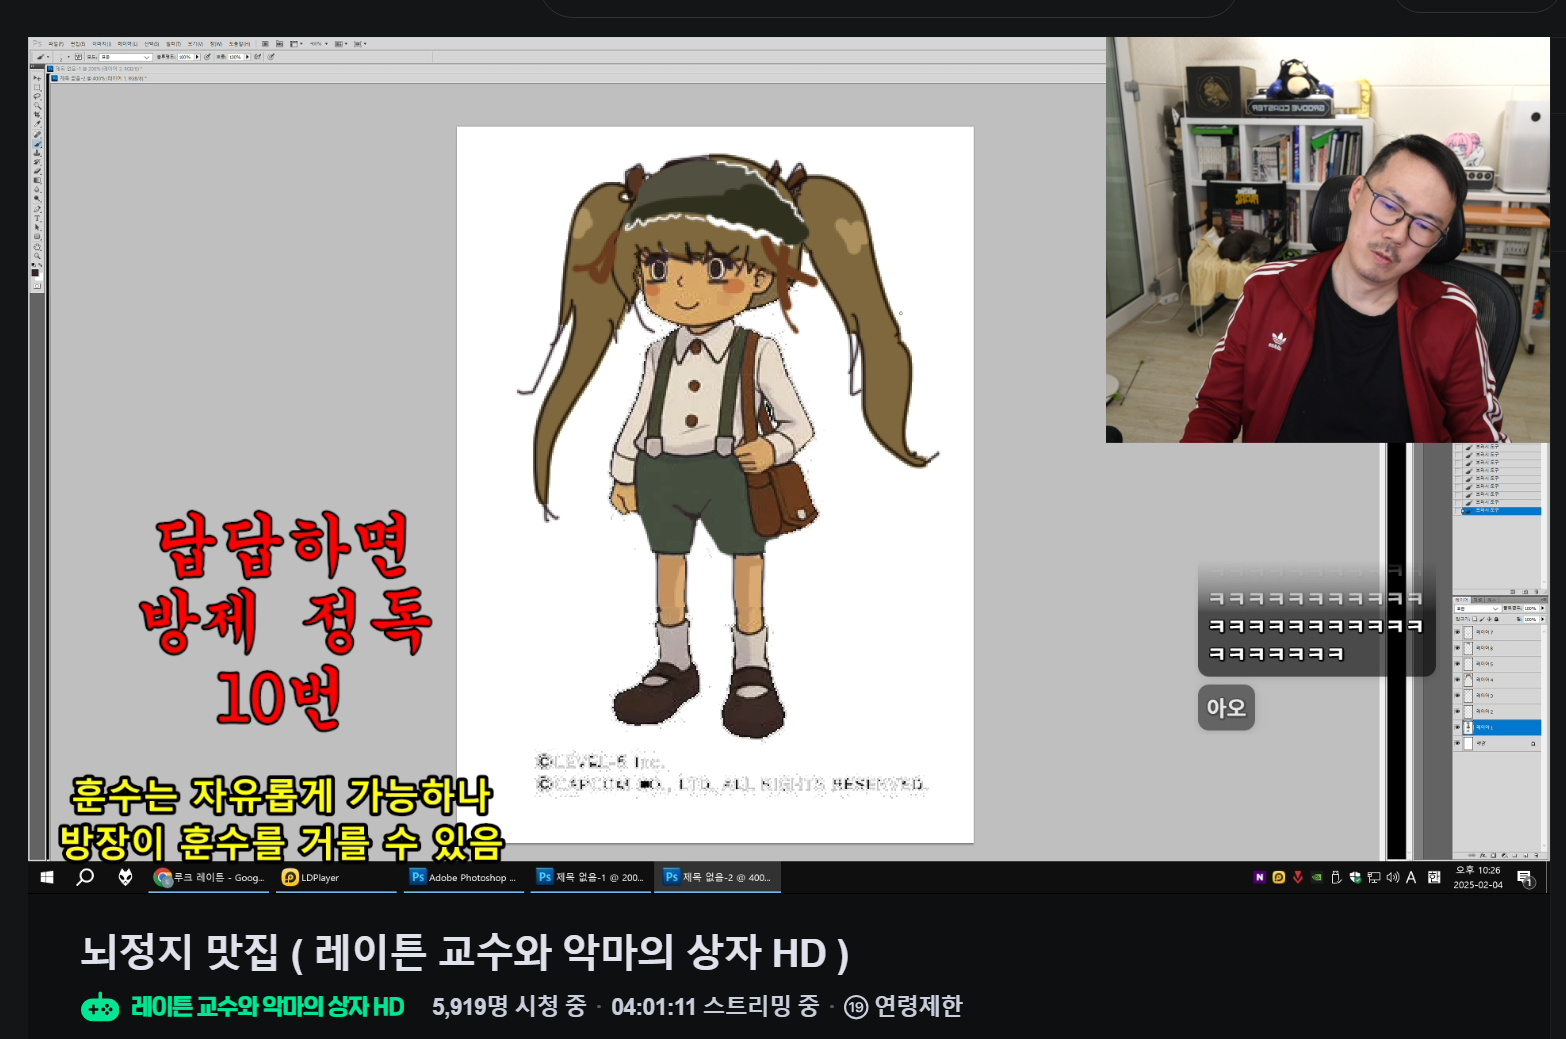Select the highlighted Brush tool
The width and height of the screenshot is (1566, 1039).
pos(37,144)
